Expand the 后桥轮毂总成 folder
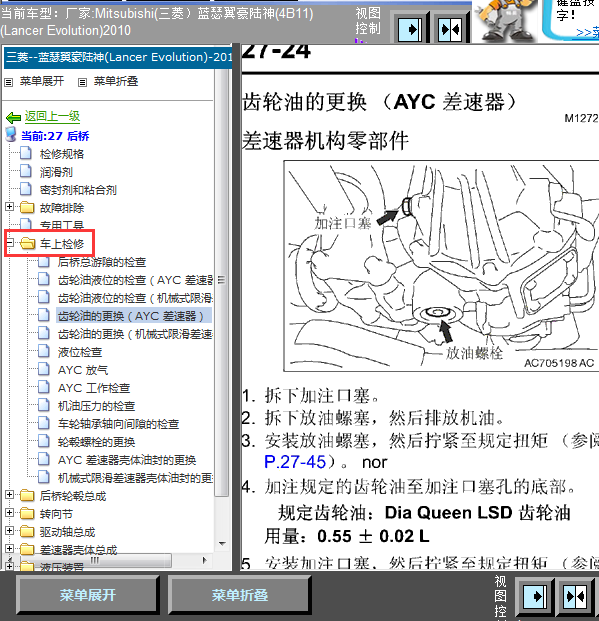 click(9, 495)
